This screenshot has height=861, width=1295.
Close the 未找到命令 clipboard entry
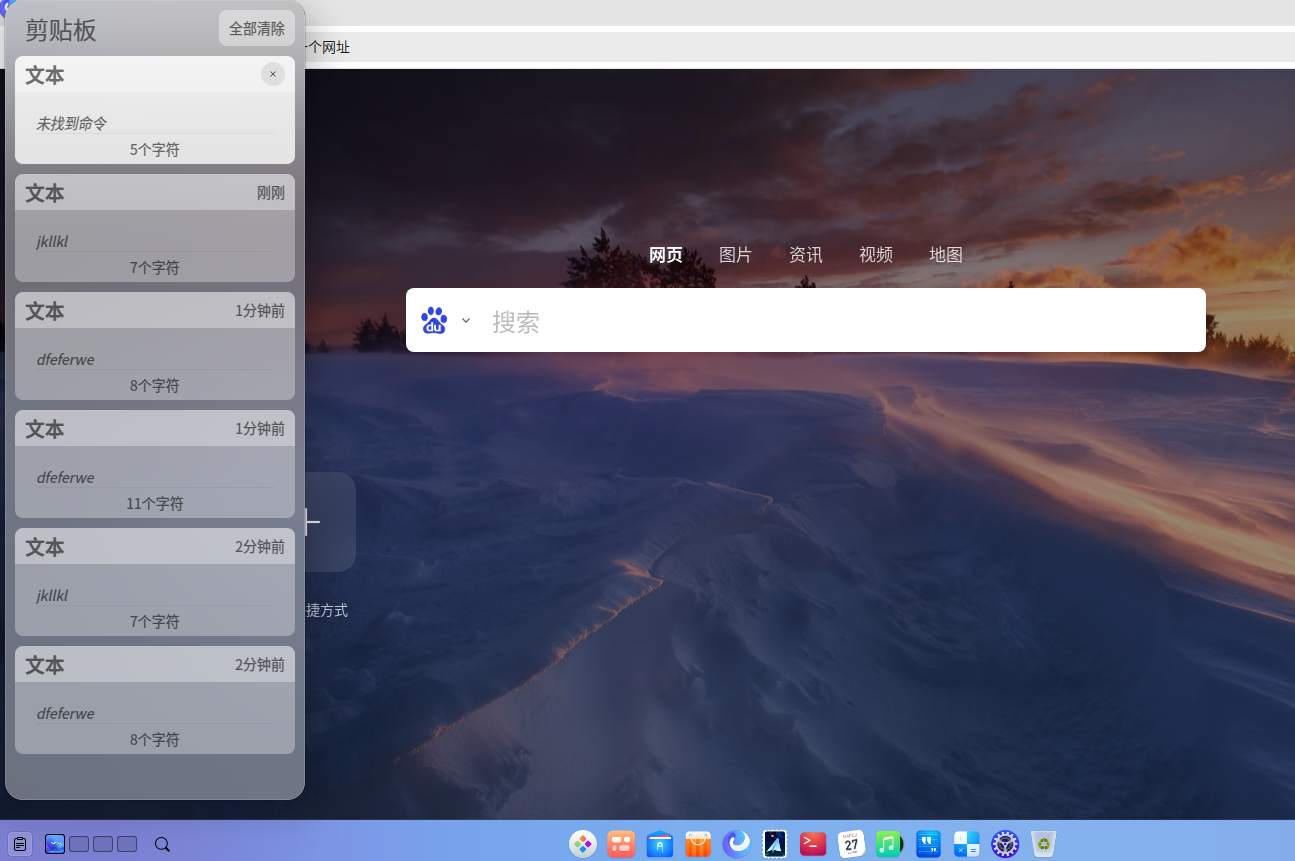[x=273, y=74]
